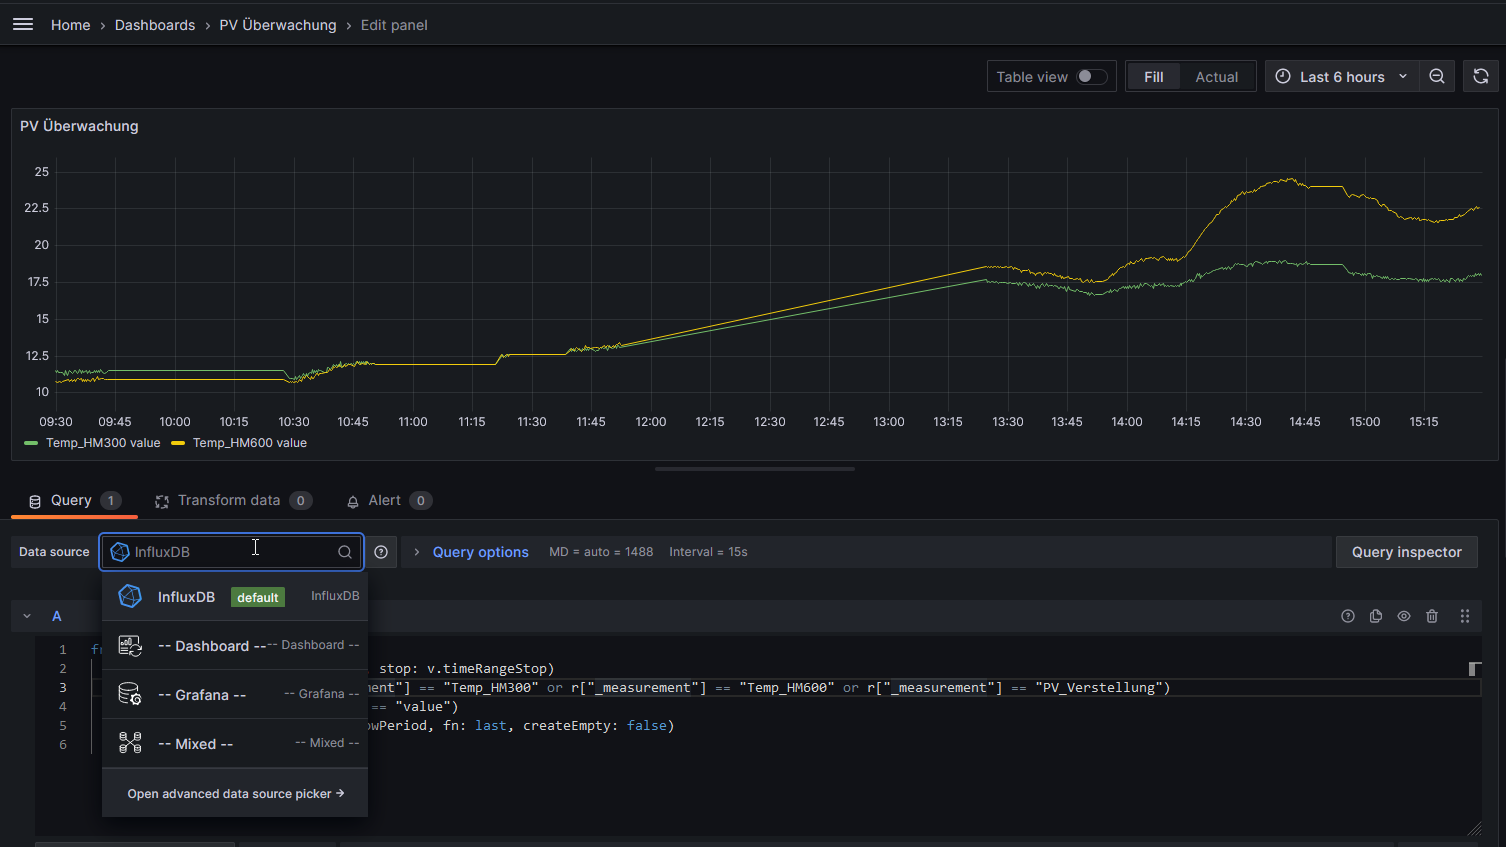Zoom out the time range
The width and height of the screenshot is (1506, 847).
[1437, 77]
